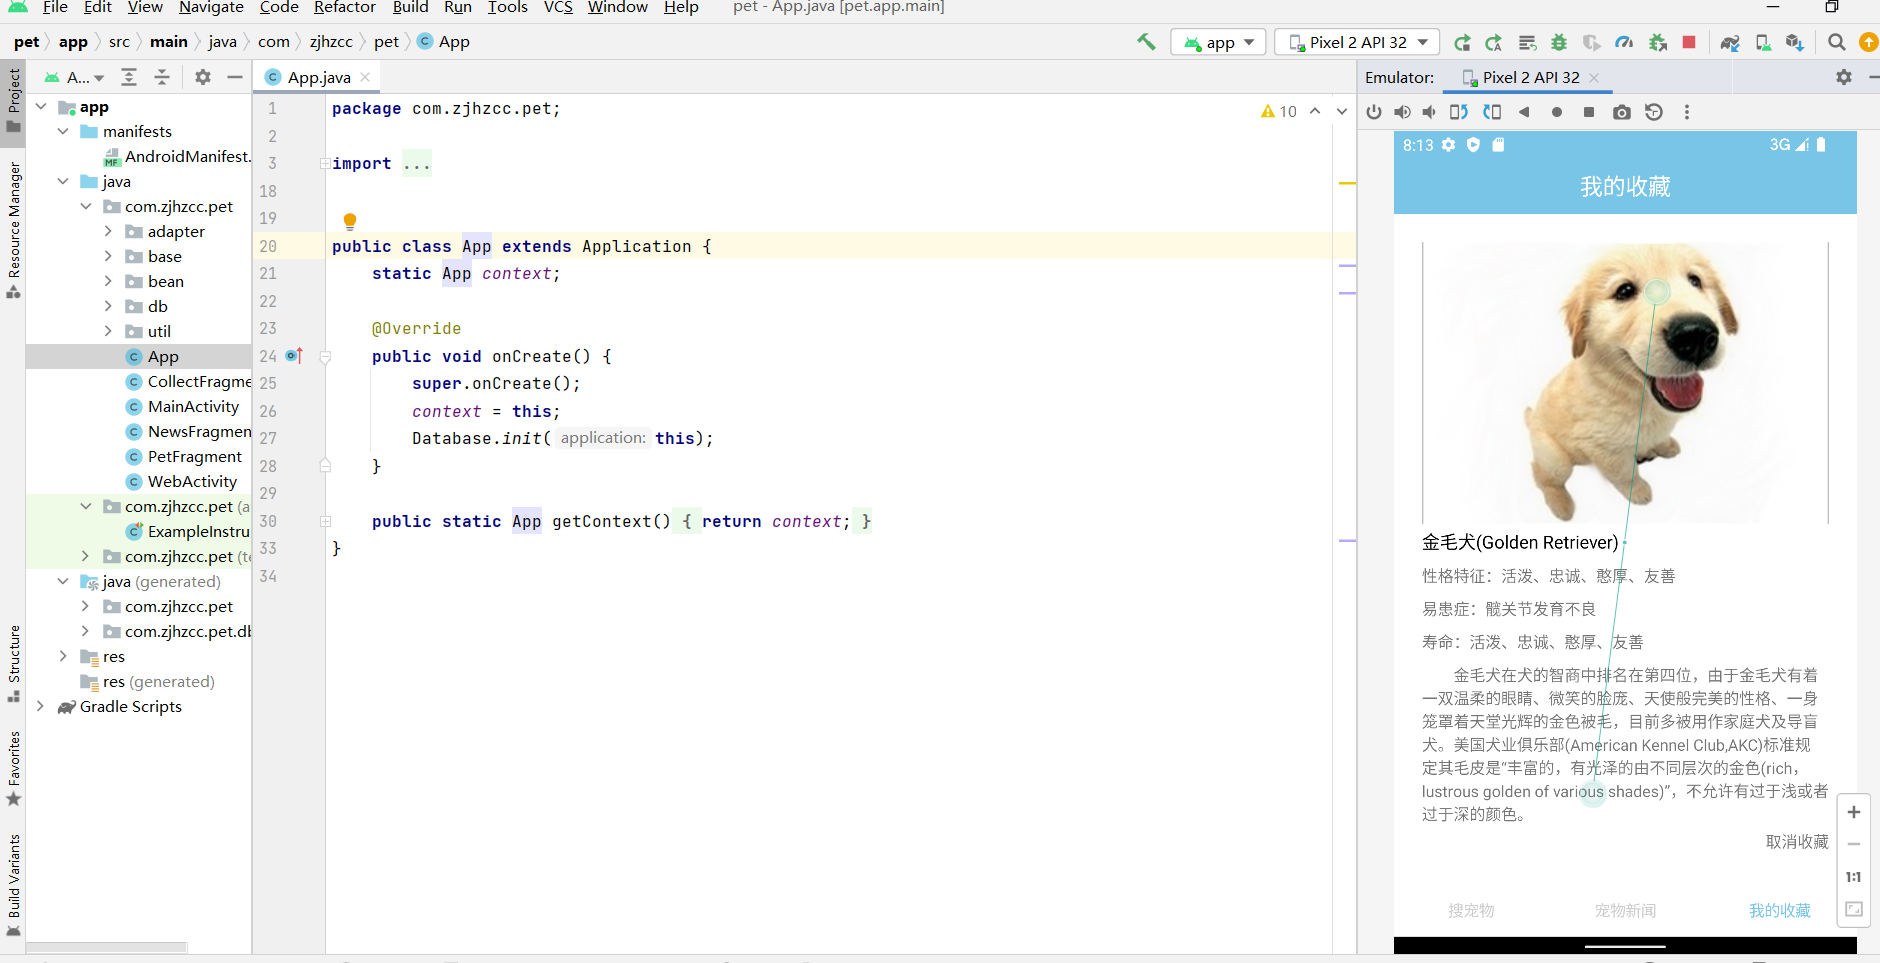
Task: Take an emulator screenshot with camera icon
Action: tap(1622, 112)
